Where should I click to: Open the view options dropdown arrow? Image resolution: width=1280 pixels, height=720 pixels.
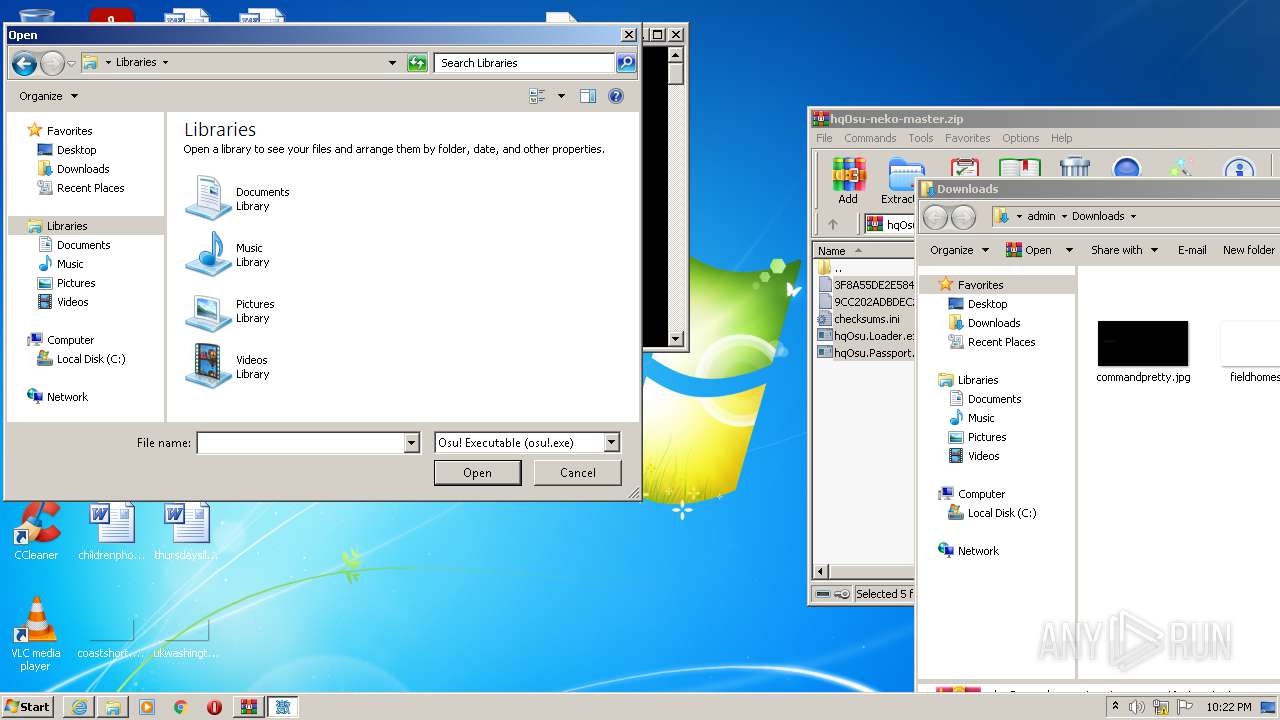coord(561,96)
